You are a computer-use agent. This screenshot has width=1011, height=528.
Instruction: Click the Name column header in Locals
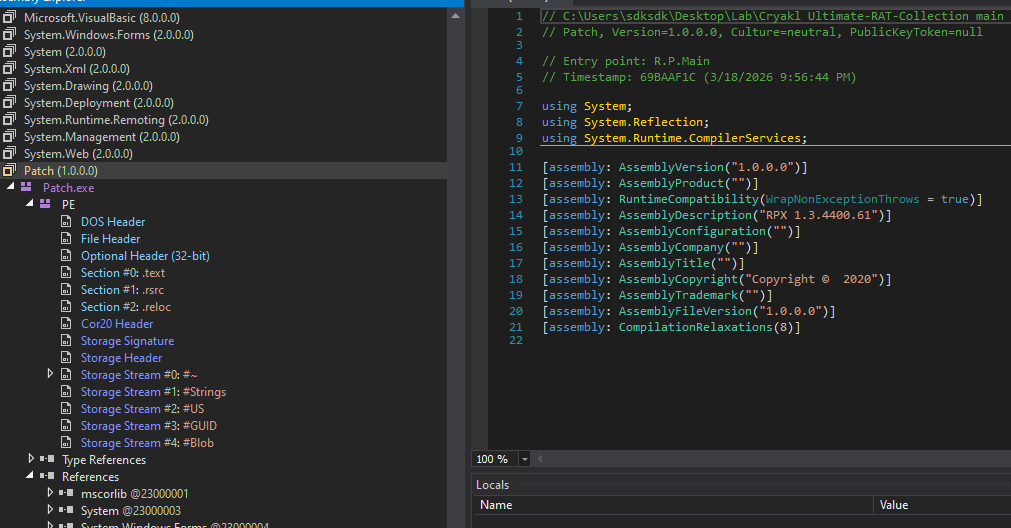pos(496,505)
